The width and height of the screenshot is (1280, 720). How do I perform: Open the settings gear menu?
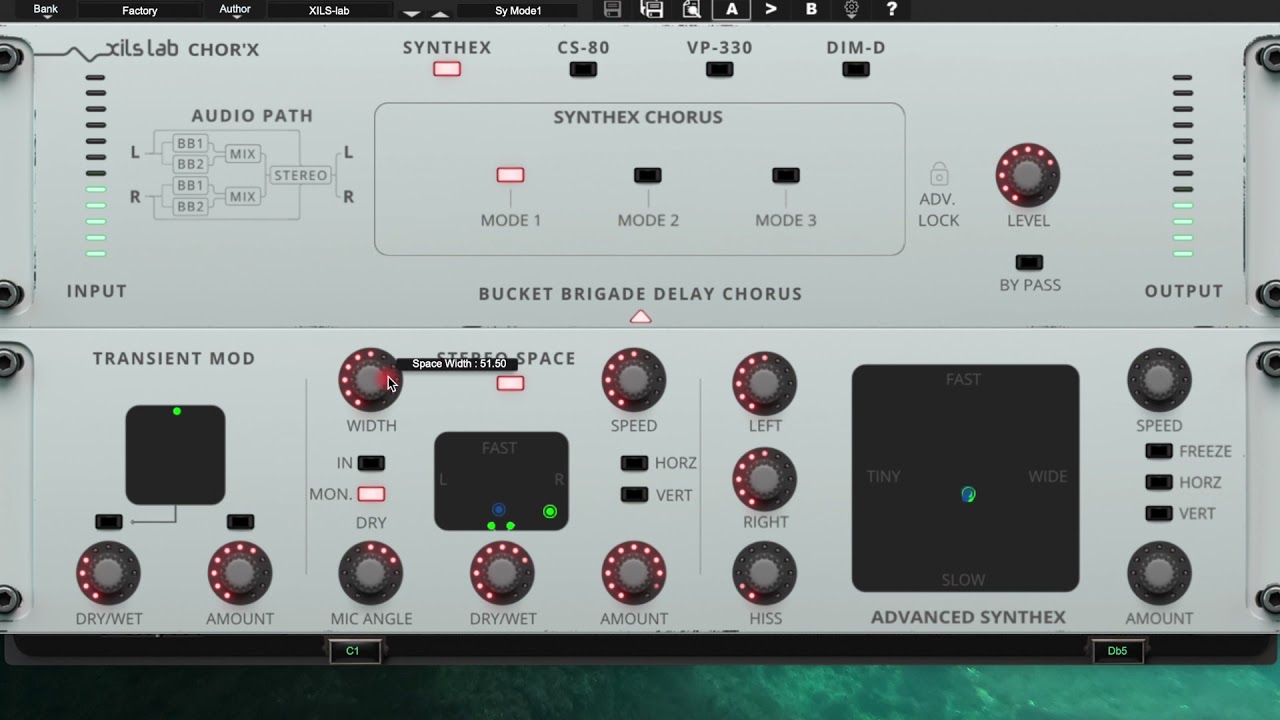point(851,9)
